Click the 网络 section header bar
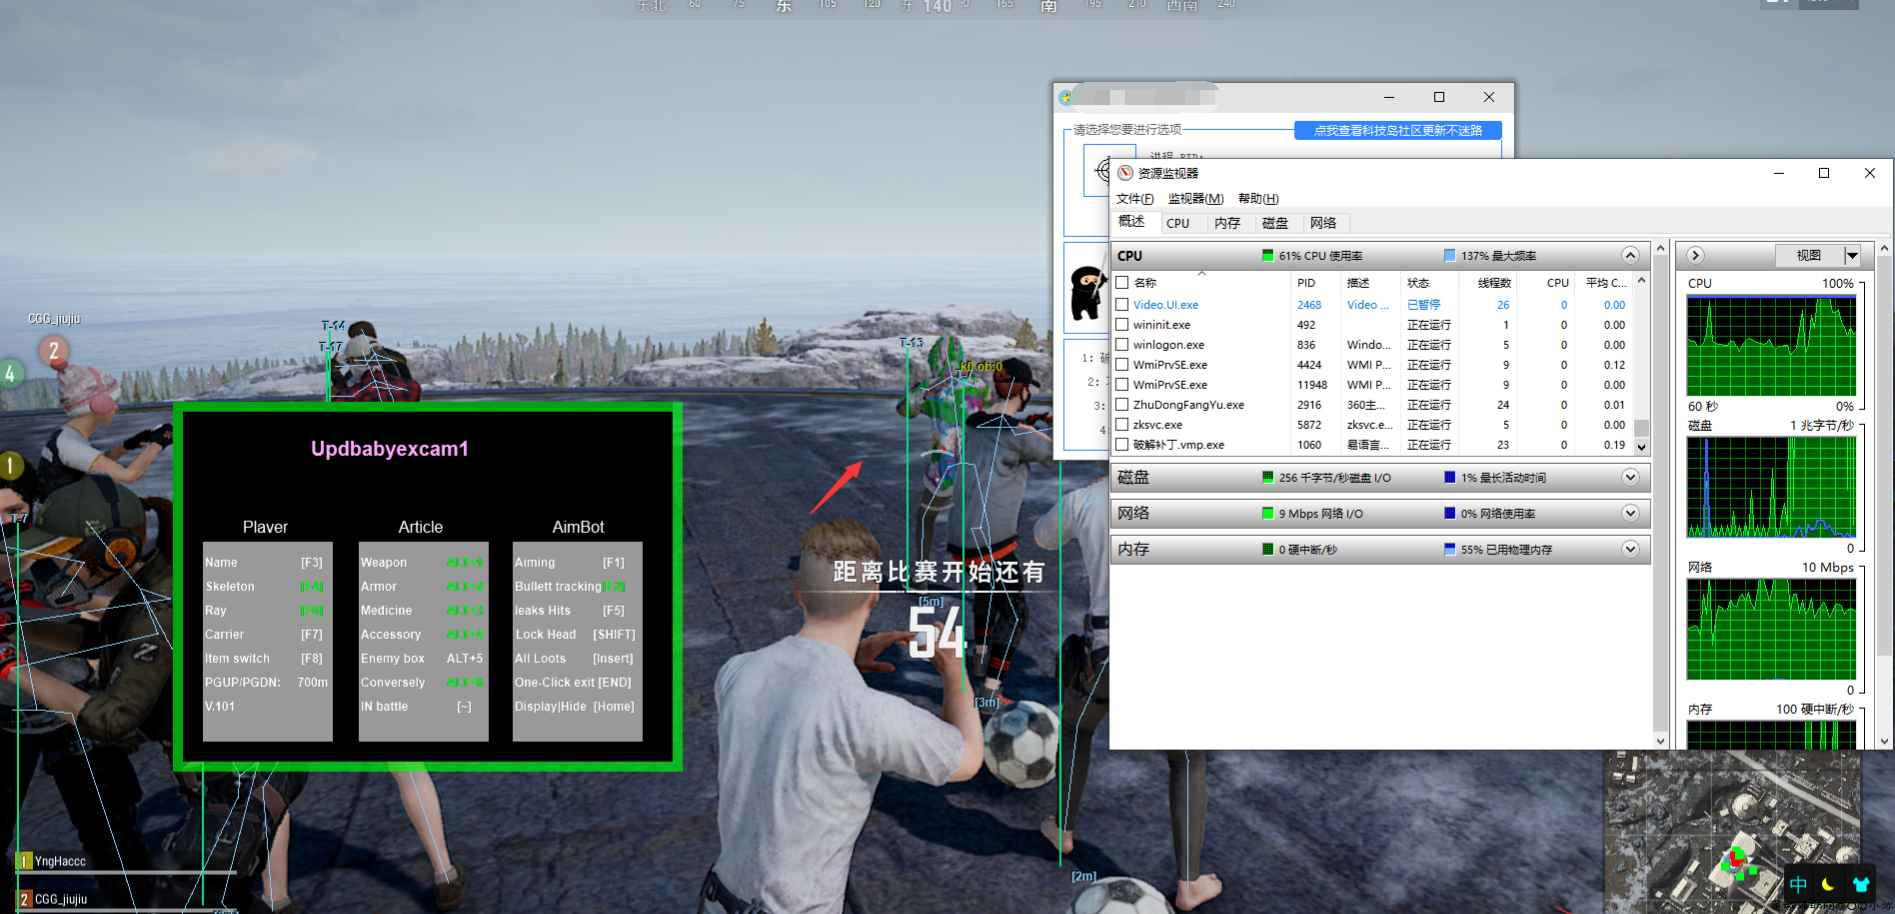 pyautogui.click(x=1380, y=513)
